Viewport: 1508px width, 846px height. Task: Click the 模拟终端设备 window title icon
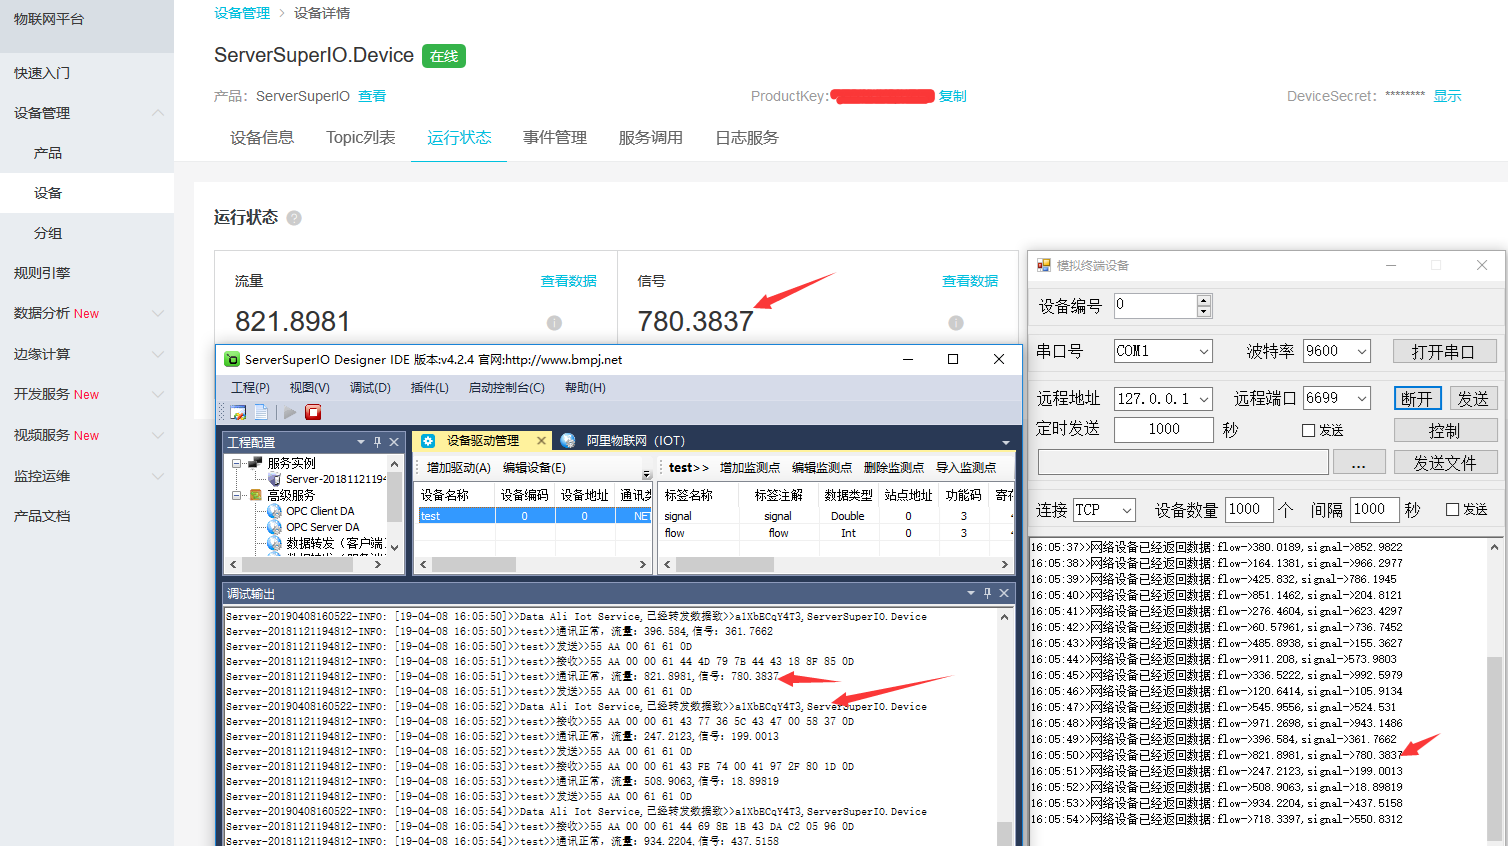1044,265
